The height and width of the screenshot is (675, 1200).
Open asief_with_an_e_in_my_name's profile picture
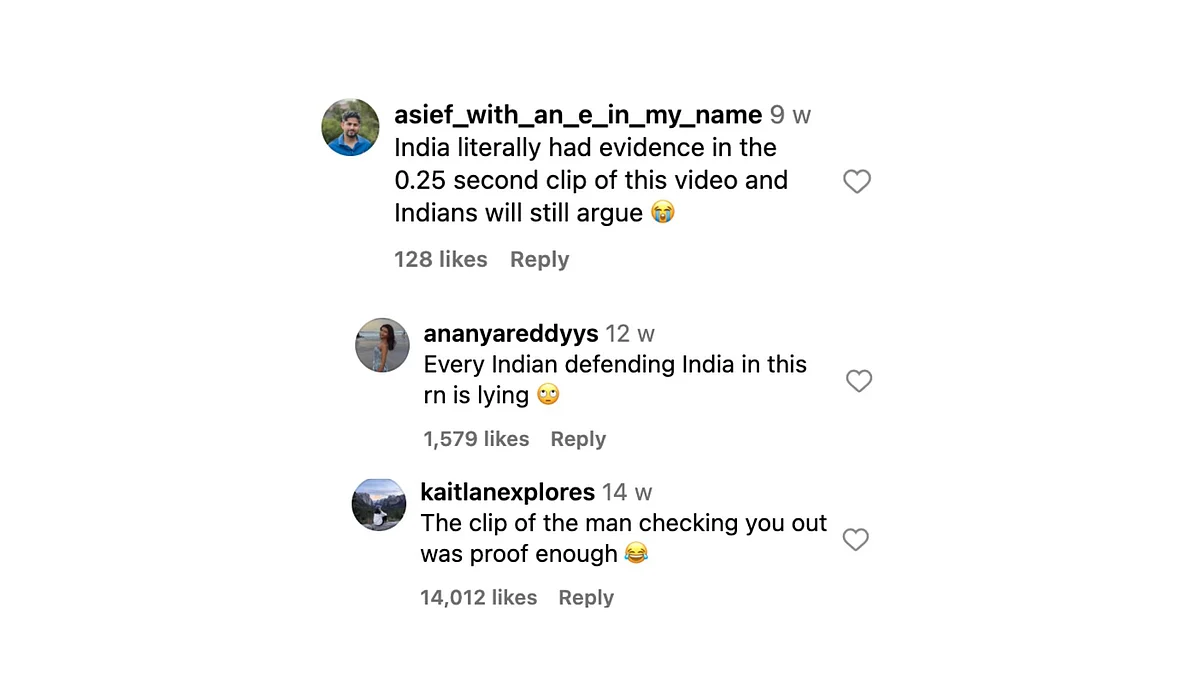tap(350, 127)
